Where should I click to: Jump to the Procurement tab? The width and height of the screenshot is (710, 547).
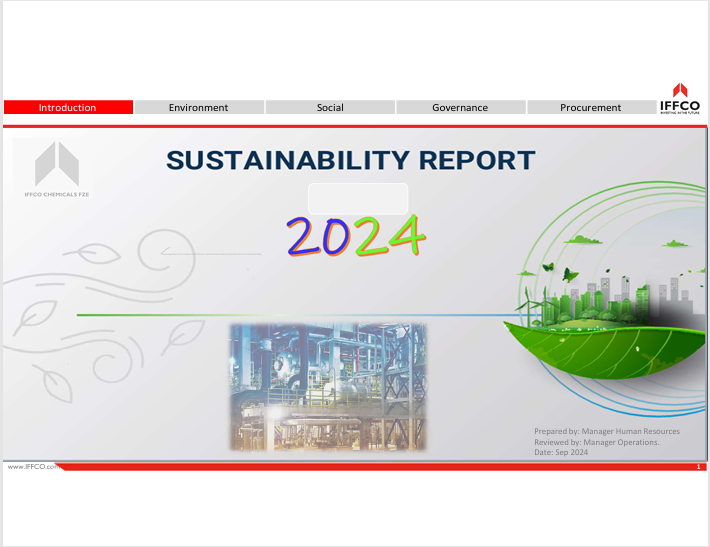coord(590,107)
